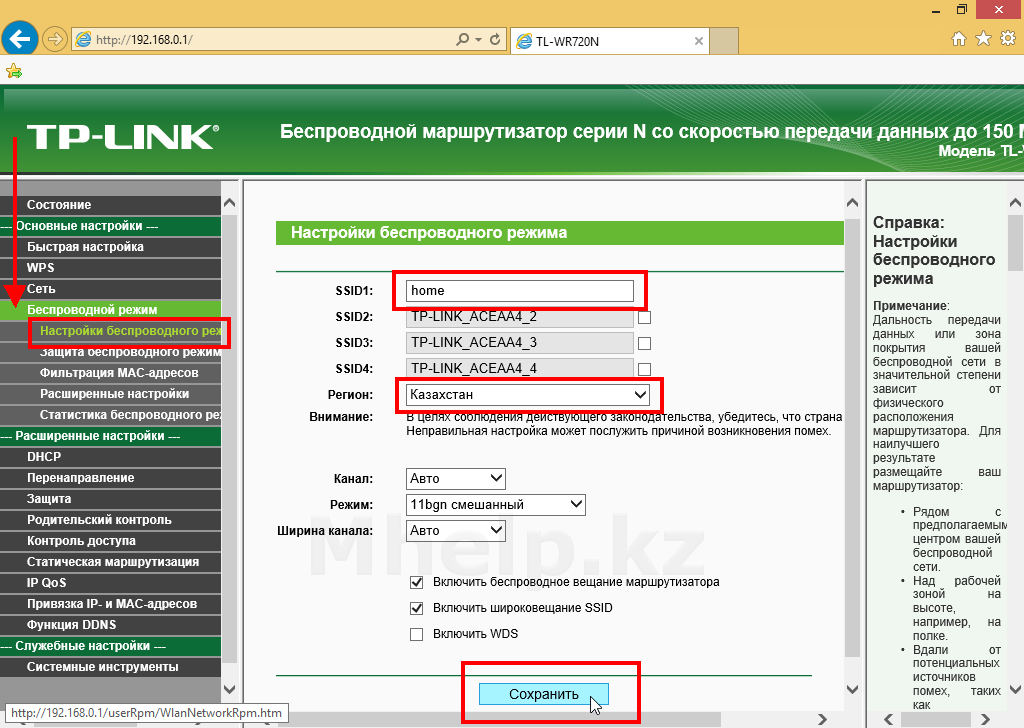Screen dimensions: 1024x728
Task: Enable the SSID3 checkbox
Action: pyautogui.click(x=645, y=343)
